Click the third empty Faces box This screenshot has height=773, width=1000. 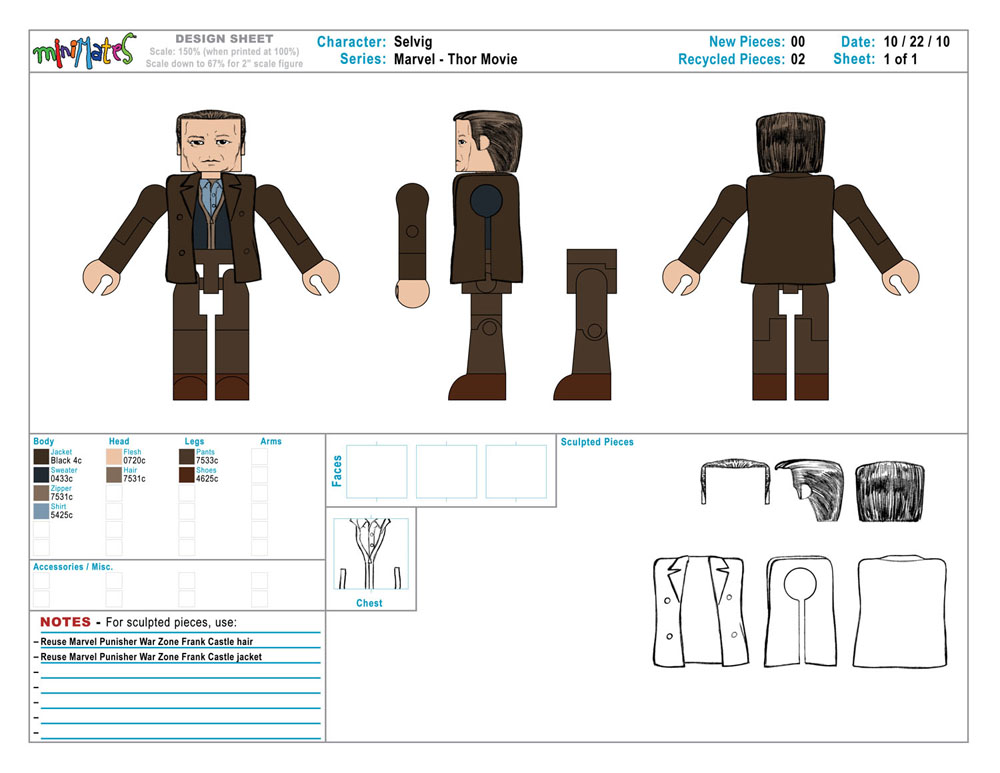(x=516, y=471)
